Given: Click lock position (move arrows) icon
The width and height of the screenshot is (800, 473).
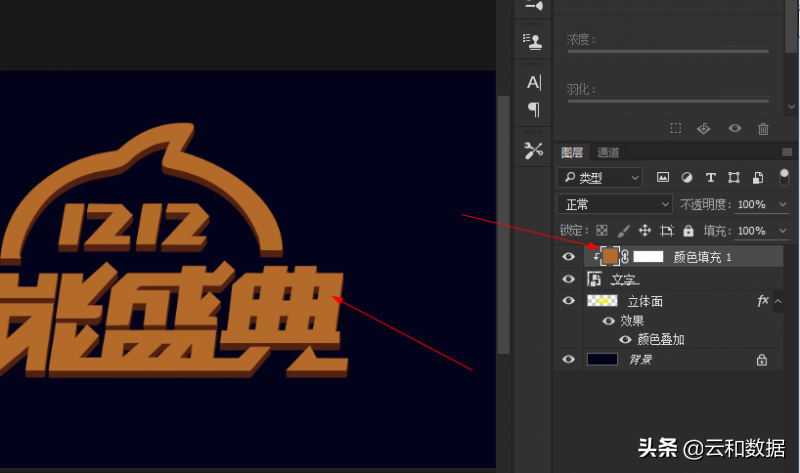Looking at the screenshot, I should coord(645,231).
